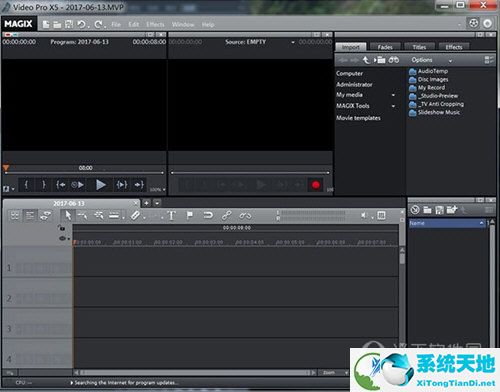Click the multicam mode icon
The image size is (500, 392).
pyautogui.click(x=45, y=216)
